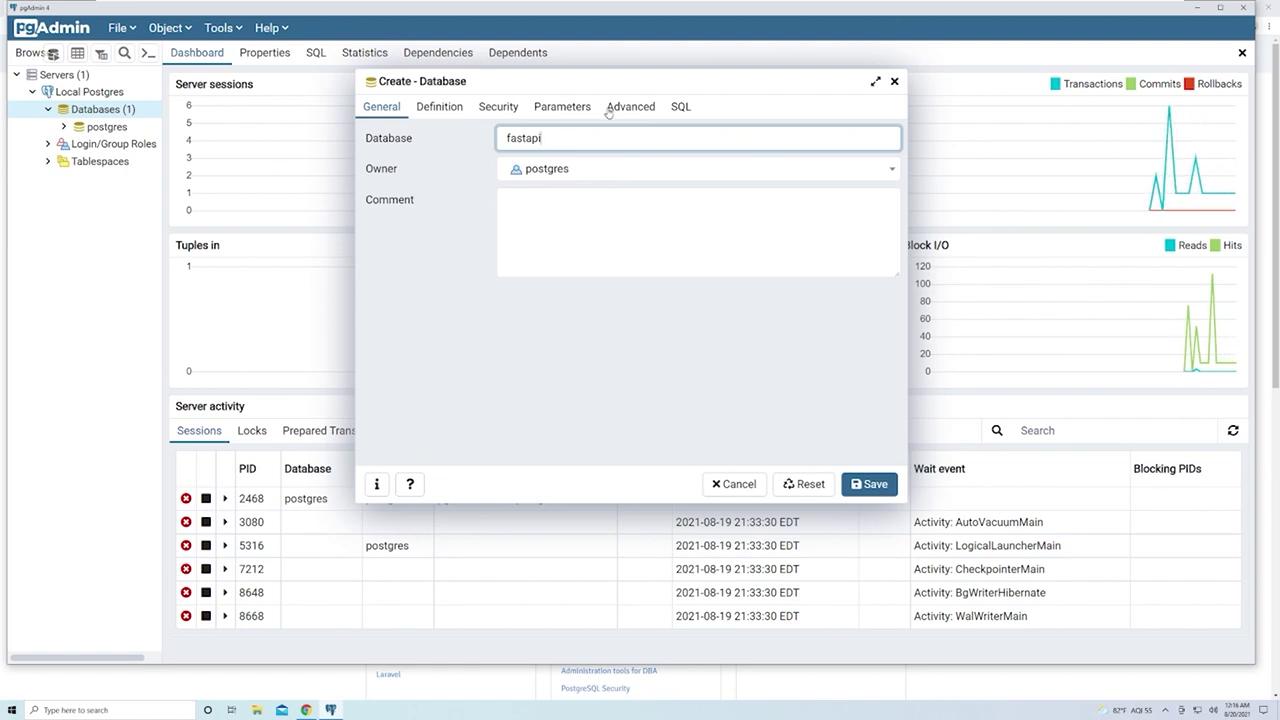This screenshot has width=1280, height=720.
Task: Cancel active query for PID 7212
Action: (206, 569)
